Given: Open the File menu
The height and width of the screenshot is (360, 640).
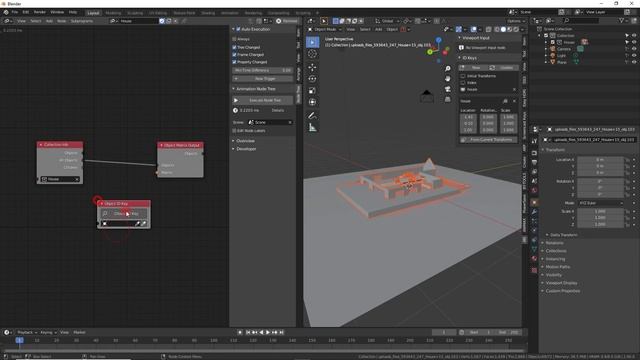Looking at the screenshot, I should 15,13.
